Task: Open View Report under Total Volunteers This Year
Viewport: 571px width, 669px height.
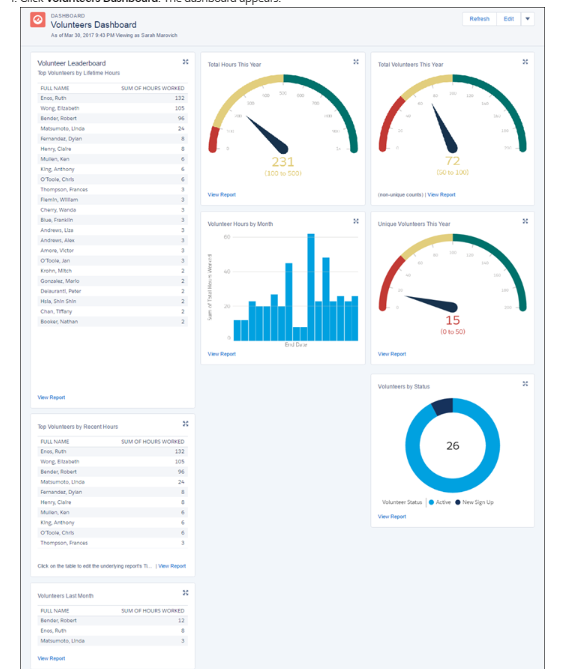Action: pyautogui.click(x=441, y=195)
